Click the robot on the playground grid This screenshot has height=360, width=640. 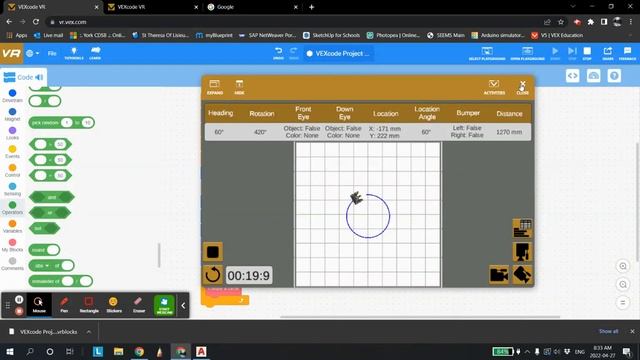pos(357,198)
